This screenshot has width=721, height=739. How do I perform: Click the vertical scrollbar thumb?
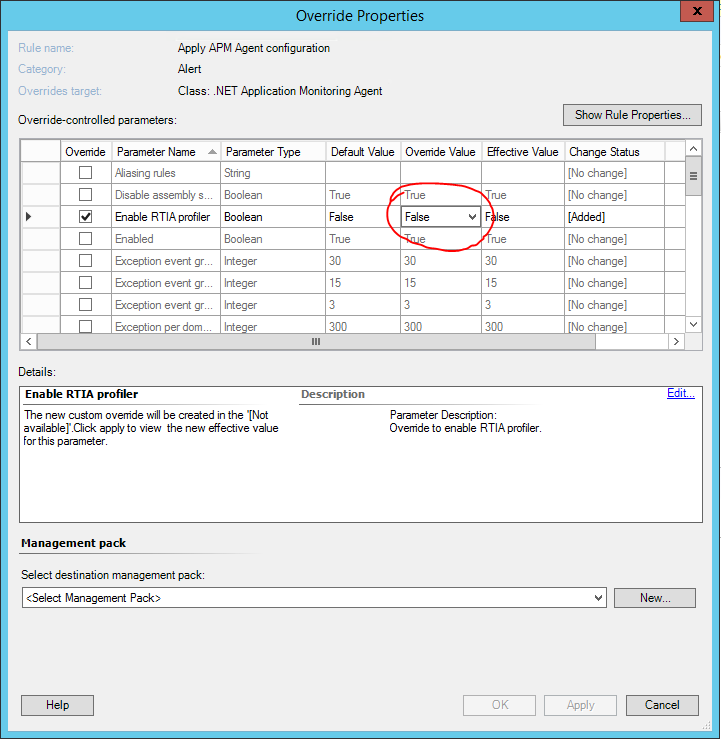[693, 176]
